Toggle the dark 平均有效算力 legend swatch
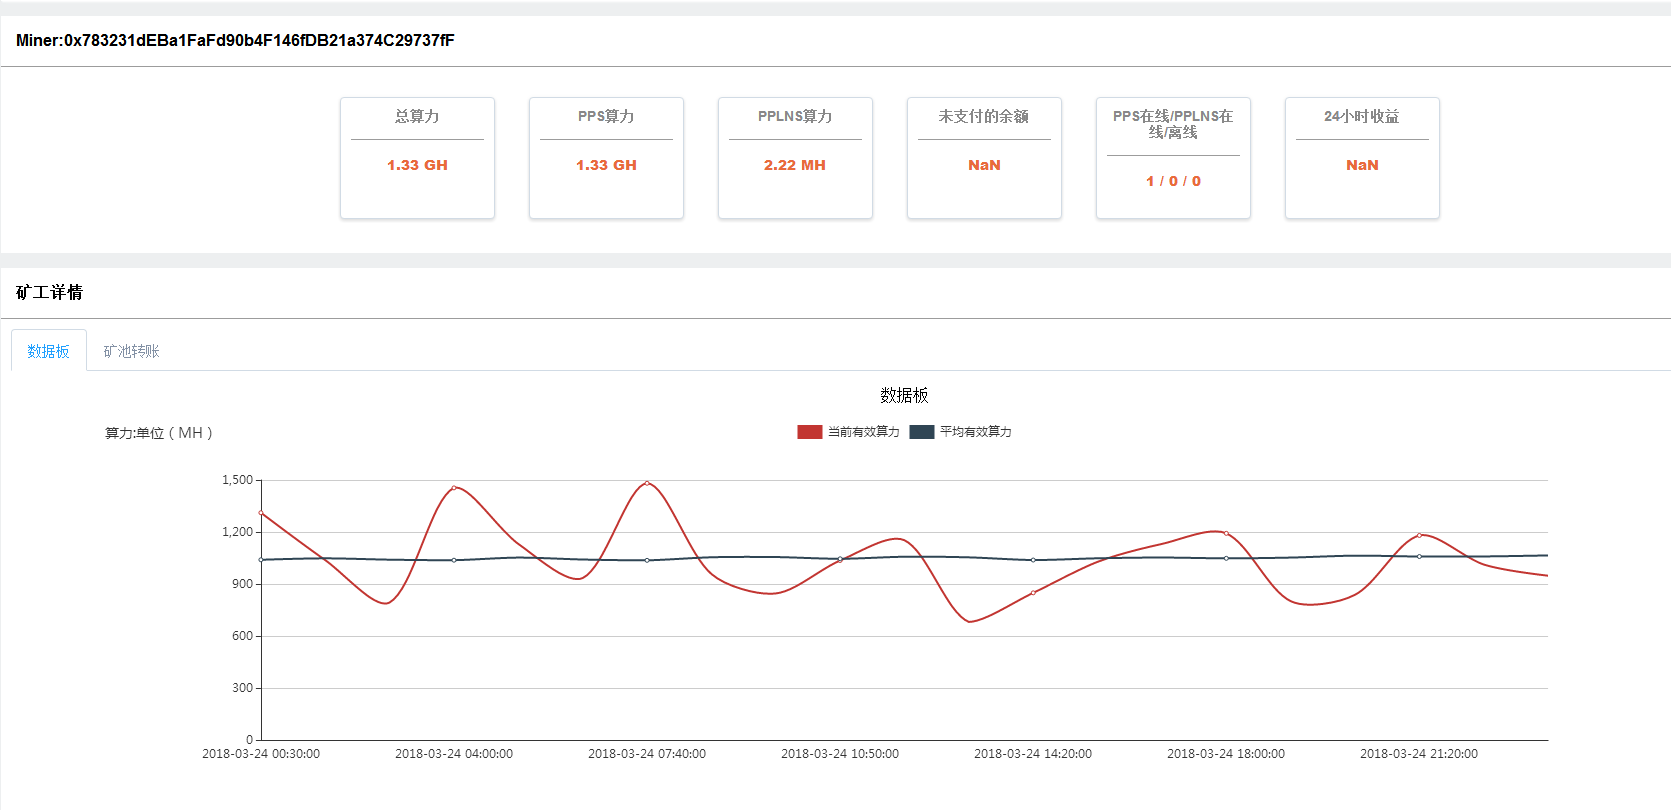This screenshot has height=810, width=1671. pyautogui.click(x=921, y=432)
